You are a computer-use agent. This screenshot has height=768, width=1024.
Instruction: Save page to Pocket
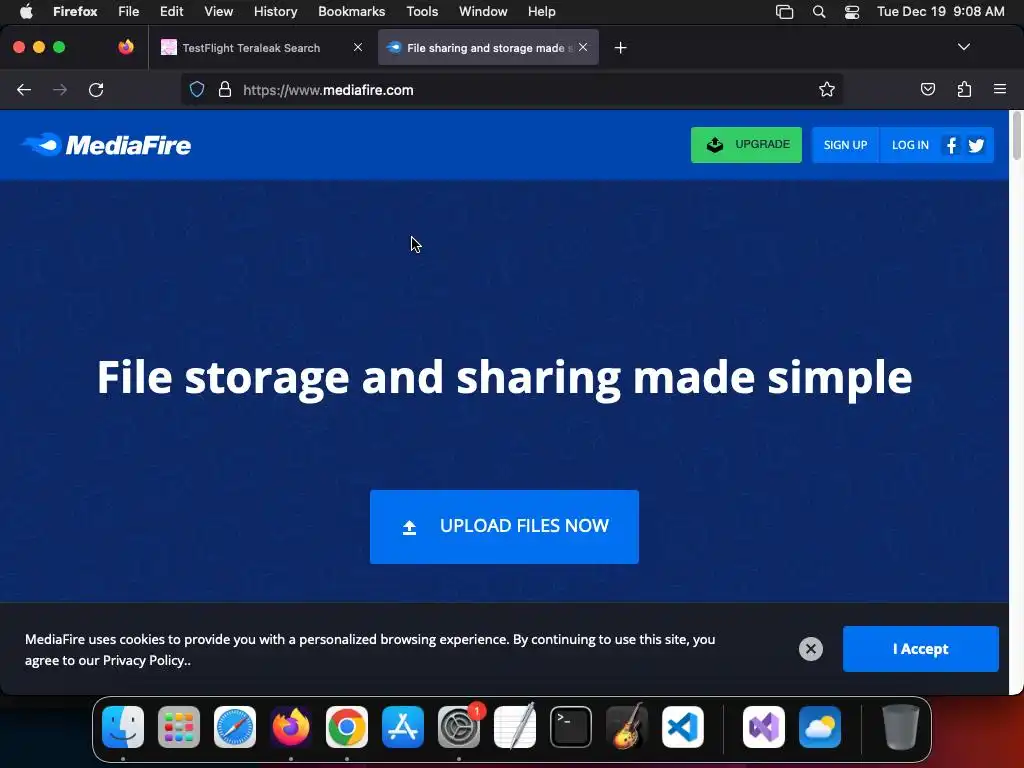coord(927,89)
